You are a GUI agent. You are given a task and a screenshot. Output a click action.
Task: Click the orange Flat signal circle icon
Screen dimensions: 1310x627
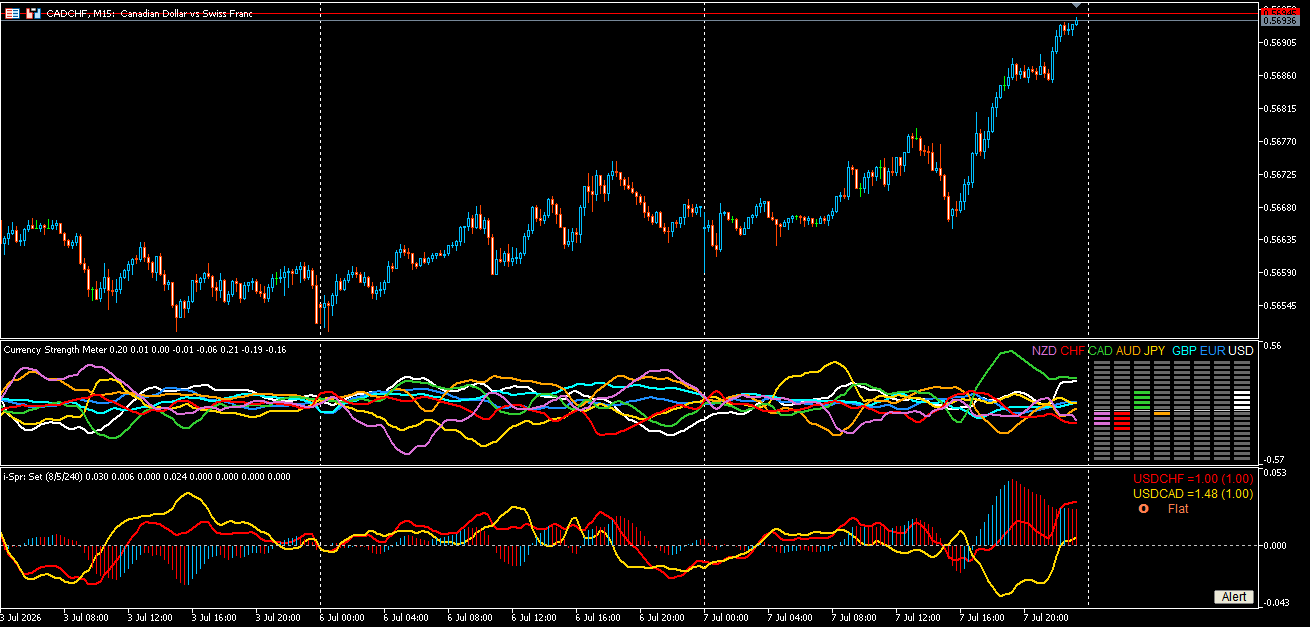tap(1146, 509)
